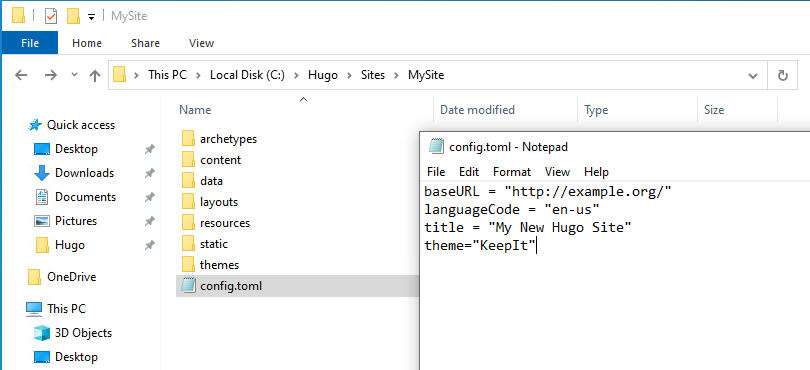The height and width of the screenshot is (370, 810).
Task: Select OneDrive in navigation pane
Action: point(71,277)
